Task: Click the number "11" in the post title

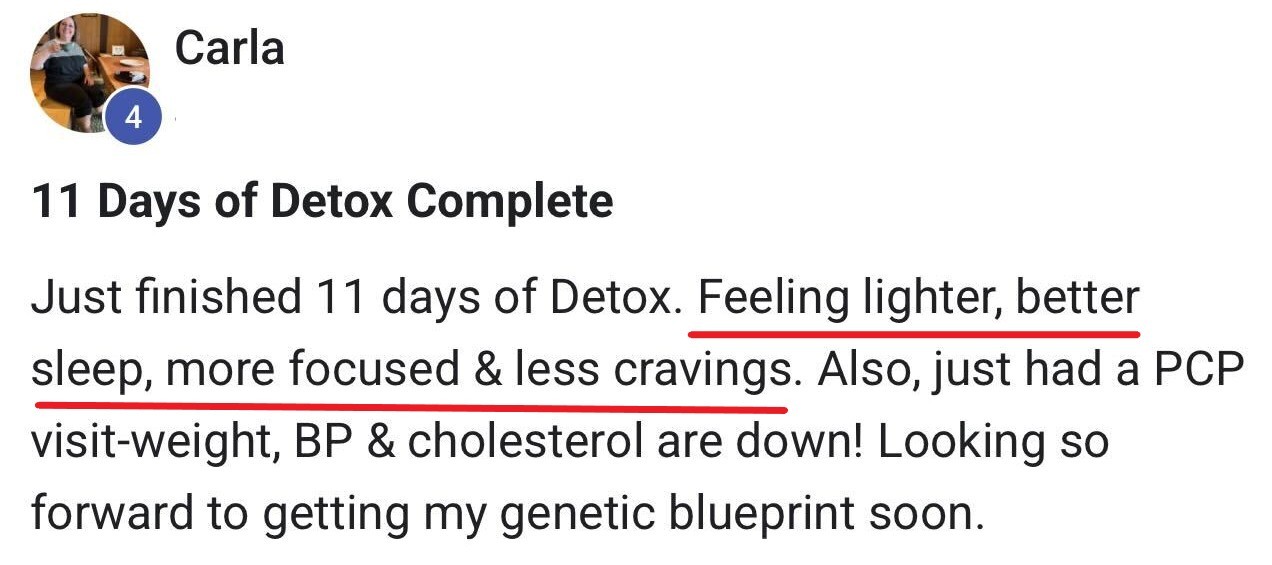Action: coord(51,201)
